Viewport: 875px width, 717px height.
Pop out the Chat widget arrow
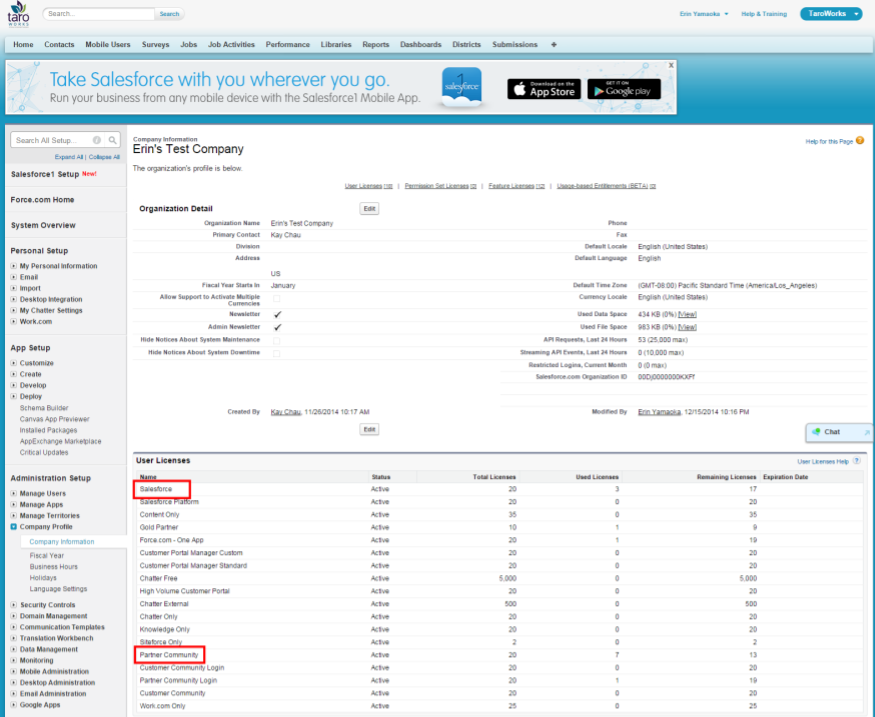[x=867, y=432]
